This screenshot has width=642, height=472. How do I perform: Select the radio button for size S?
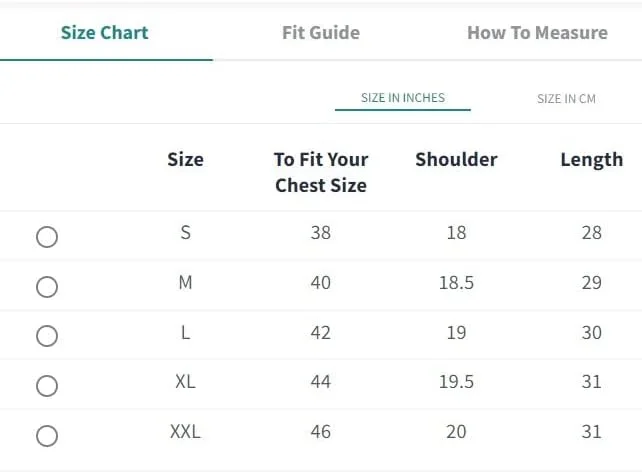coord(47,237)
